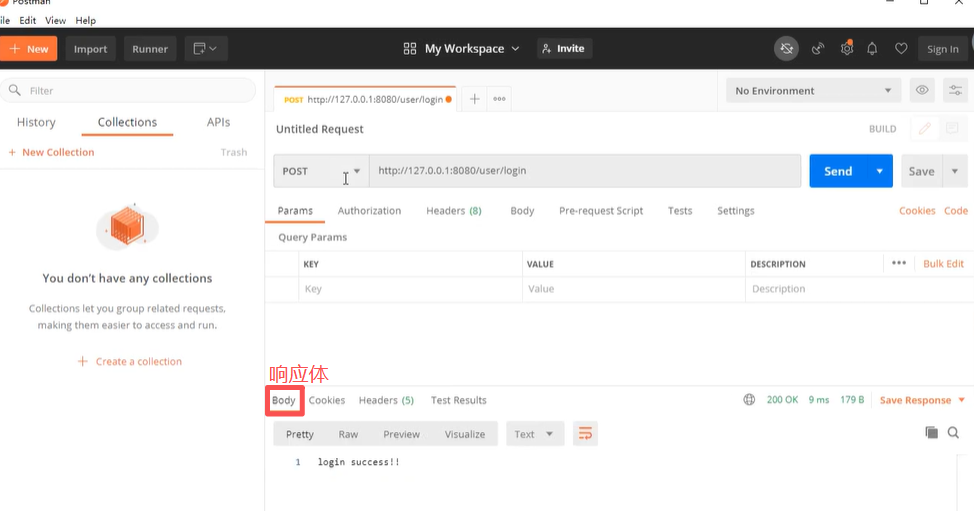
Task: Select the Test Results tab
Action: click(458, 400)
